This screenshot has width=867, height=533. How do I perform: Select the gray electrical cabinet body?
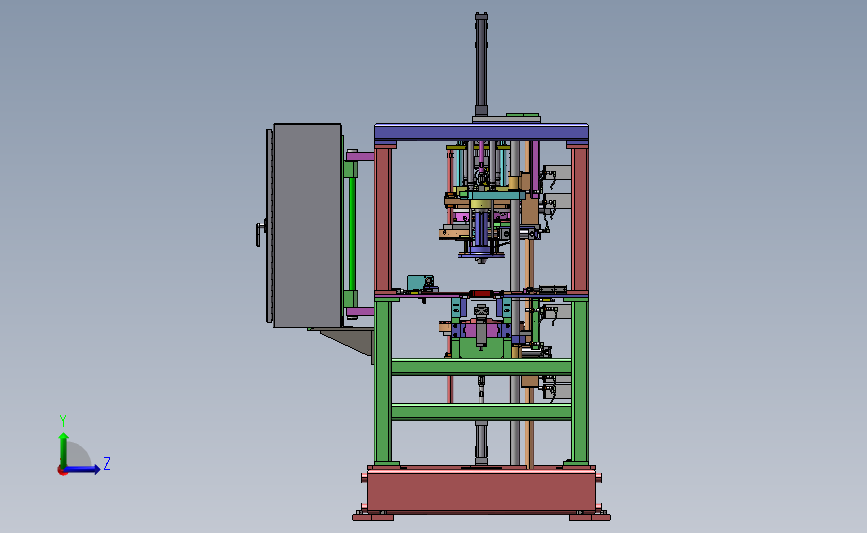pos(307,225)
